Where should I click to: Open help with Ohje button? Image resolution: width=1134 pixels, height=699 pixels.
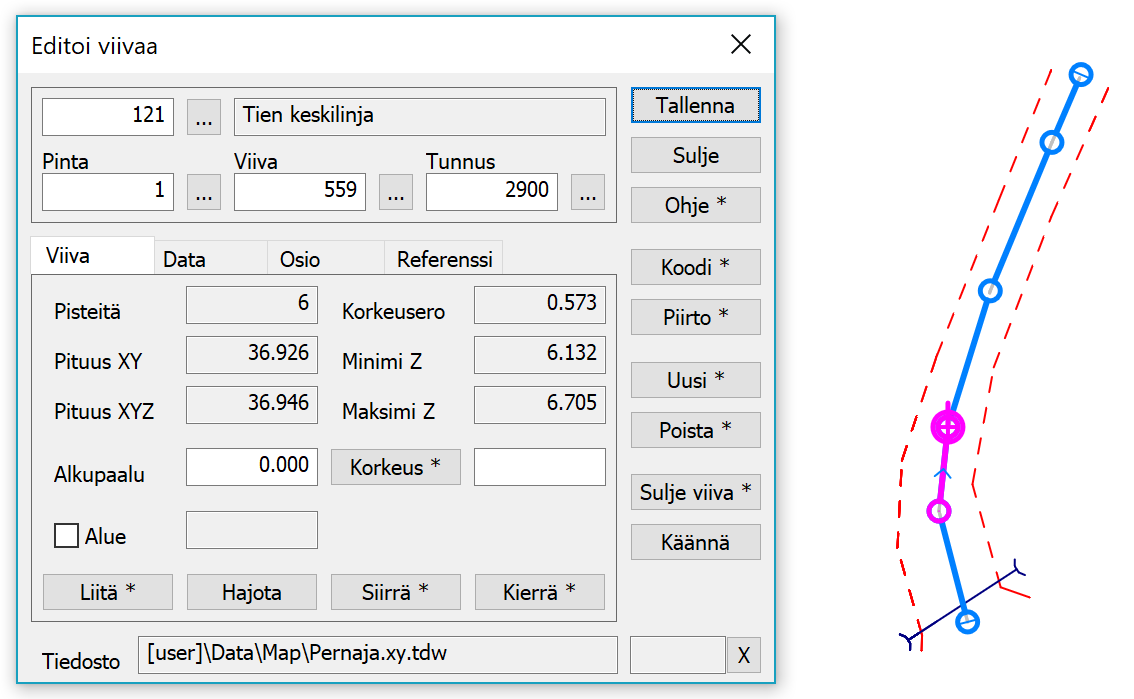point(695,205)
